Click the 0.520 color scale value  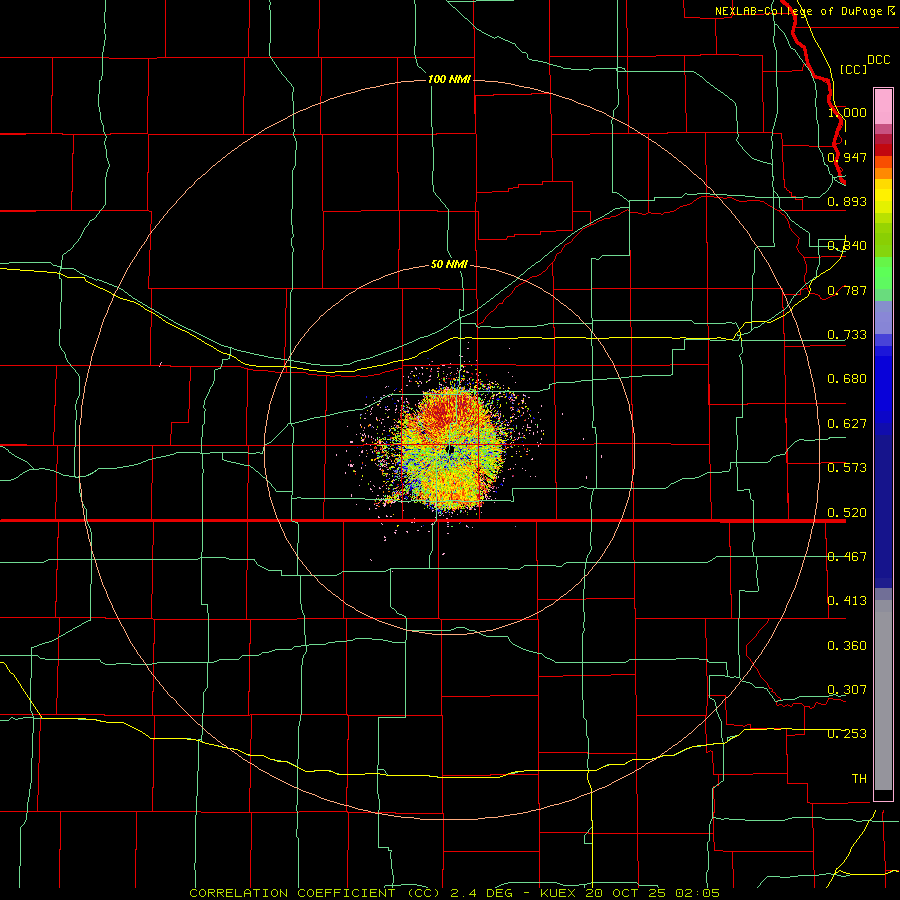[847, 512]
